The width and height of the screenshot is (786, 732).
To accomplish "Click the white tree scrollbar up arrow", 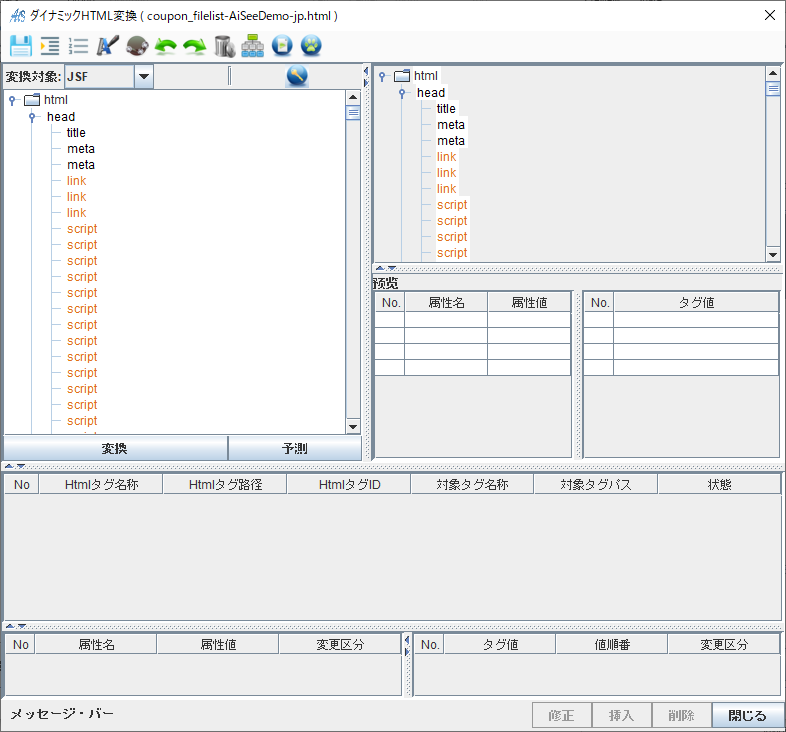I will pos(353,97).
